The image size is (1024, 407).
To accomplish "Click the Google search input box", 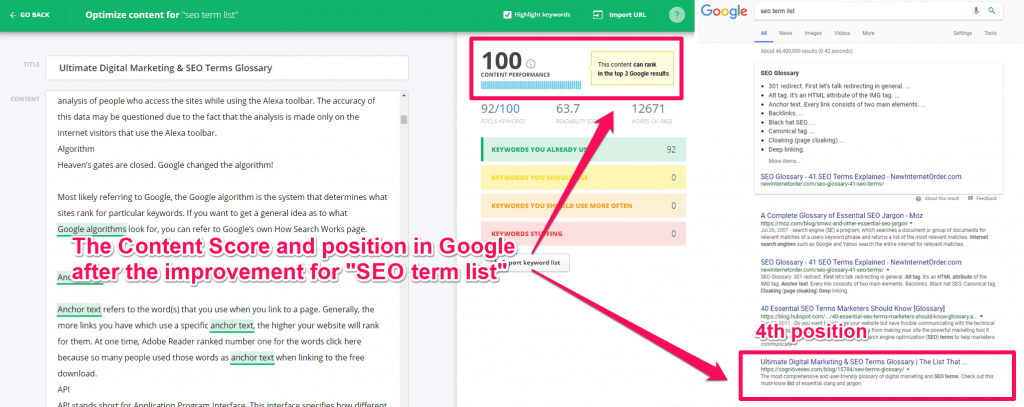I will pos(862,11).
